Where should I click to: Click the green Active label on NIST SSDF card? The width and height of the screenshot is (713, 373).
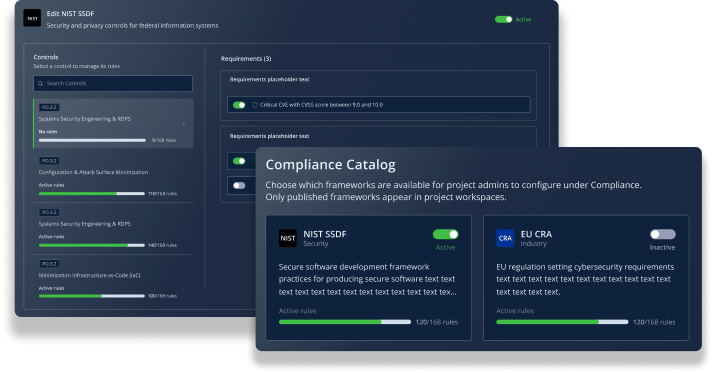point(446,247)
